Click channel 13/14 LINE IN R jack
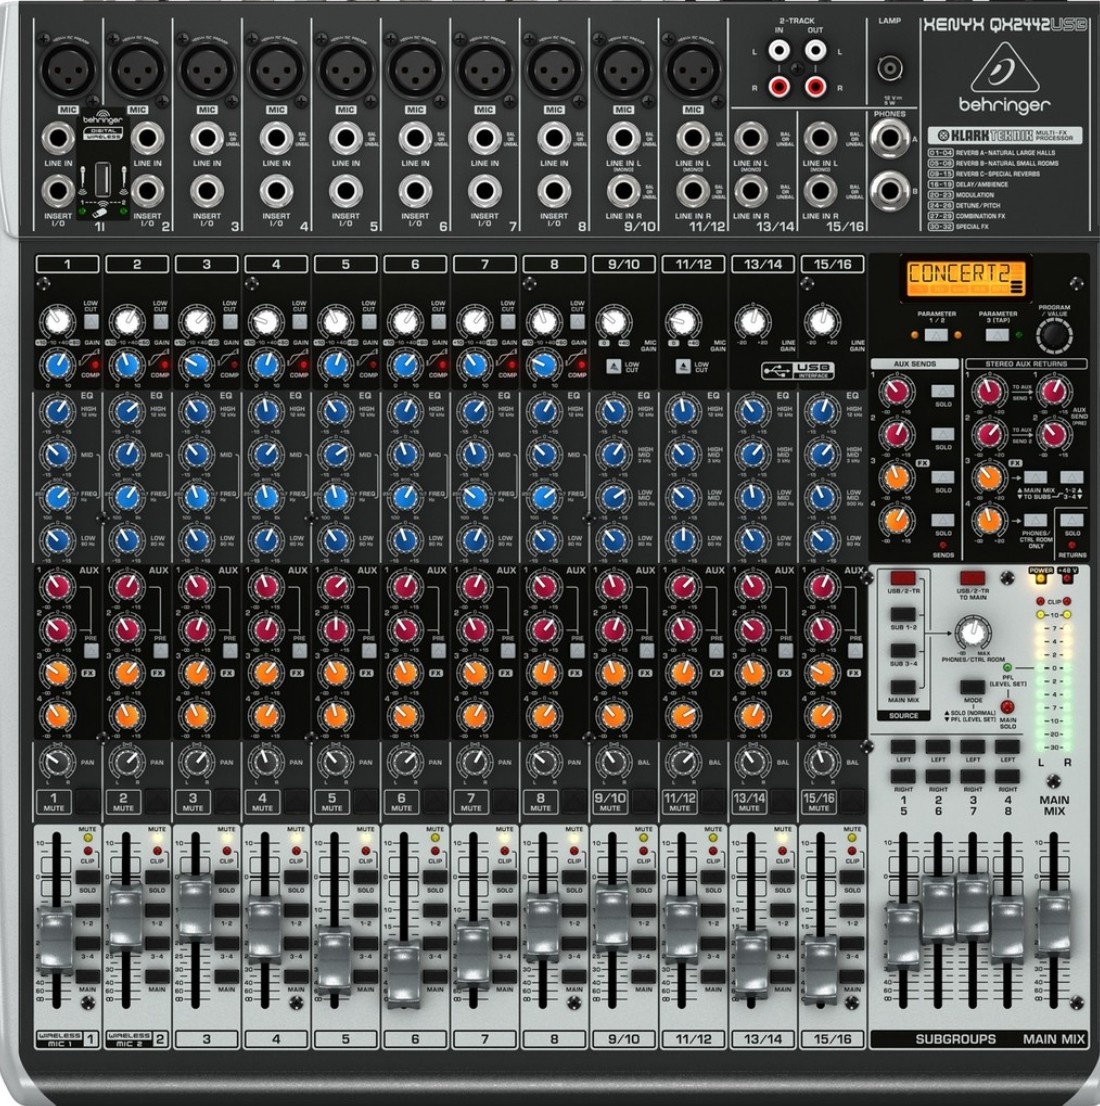The image size is (1100, 1106). click(751, 190)
